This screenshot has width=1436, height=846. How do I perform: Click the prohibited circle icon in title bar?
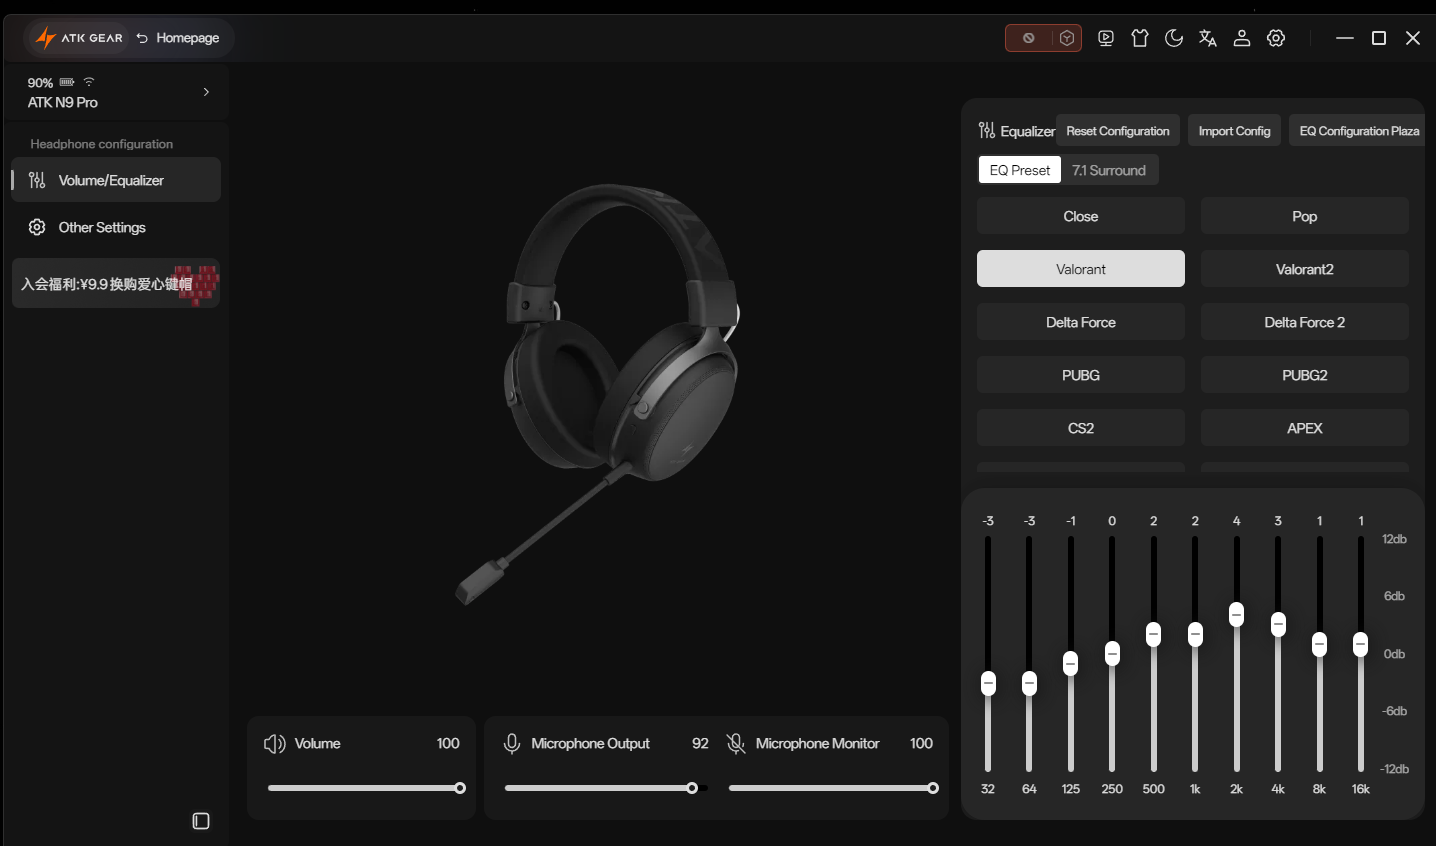coord(1028,38)
